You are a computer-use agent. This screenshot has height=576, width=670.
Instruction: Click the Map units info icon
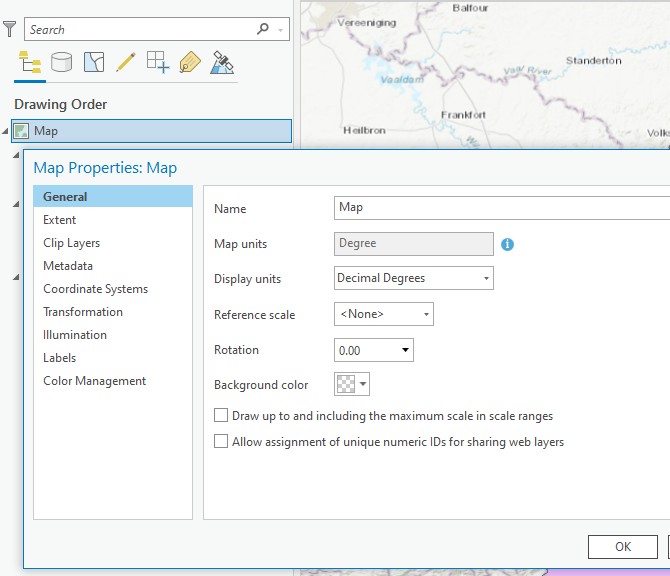(x=507, y=244)
